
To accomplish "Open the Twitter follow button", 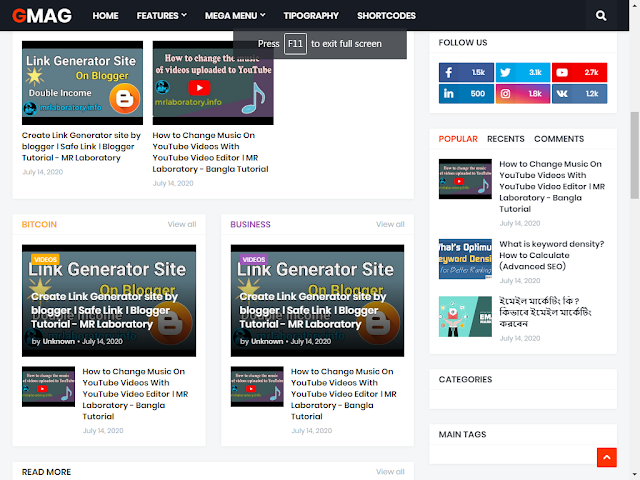I will 523,72.
